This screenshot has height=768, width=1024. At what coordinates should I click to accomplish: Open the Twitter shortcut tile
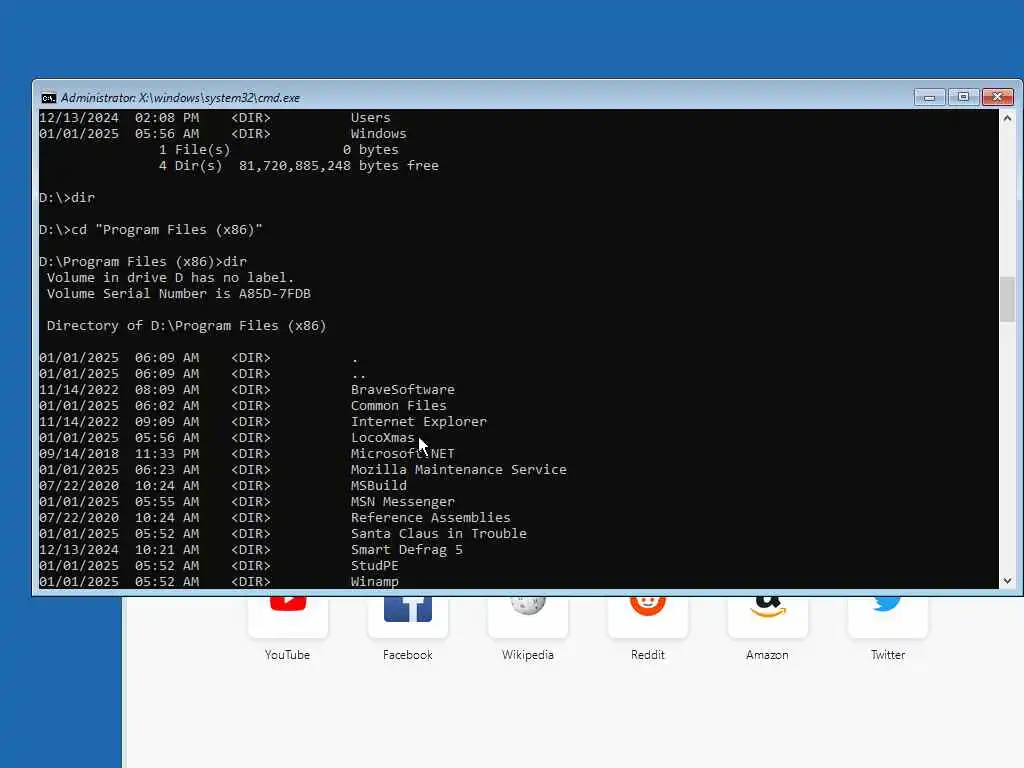pyautogui.click(x=888, y=616)
